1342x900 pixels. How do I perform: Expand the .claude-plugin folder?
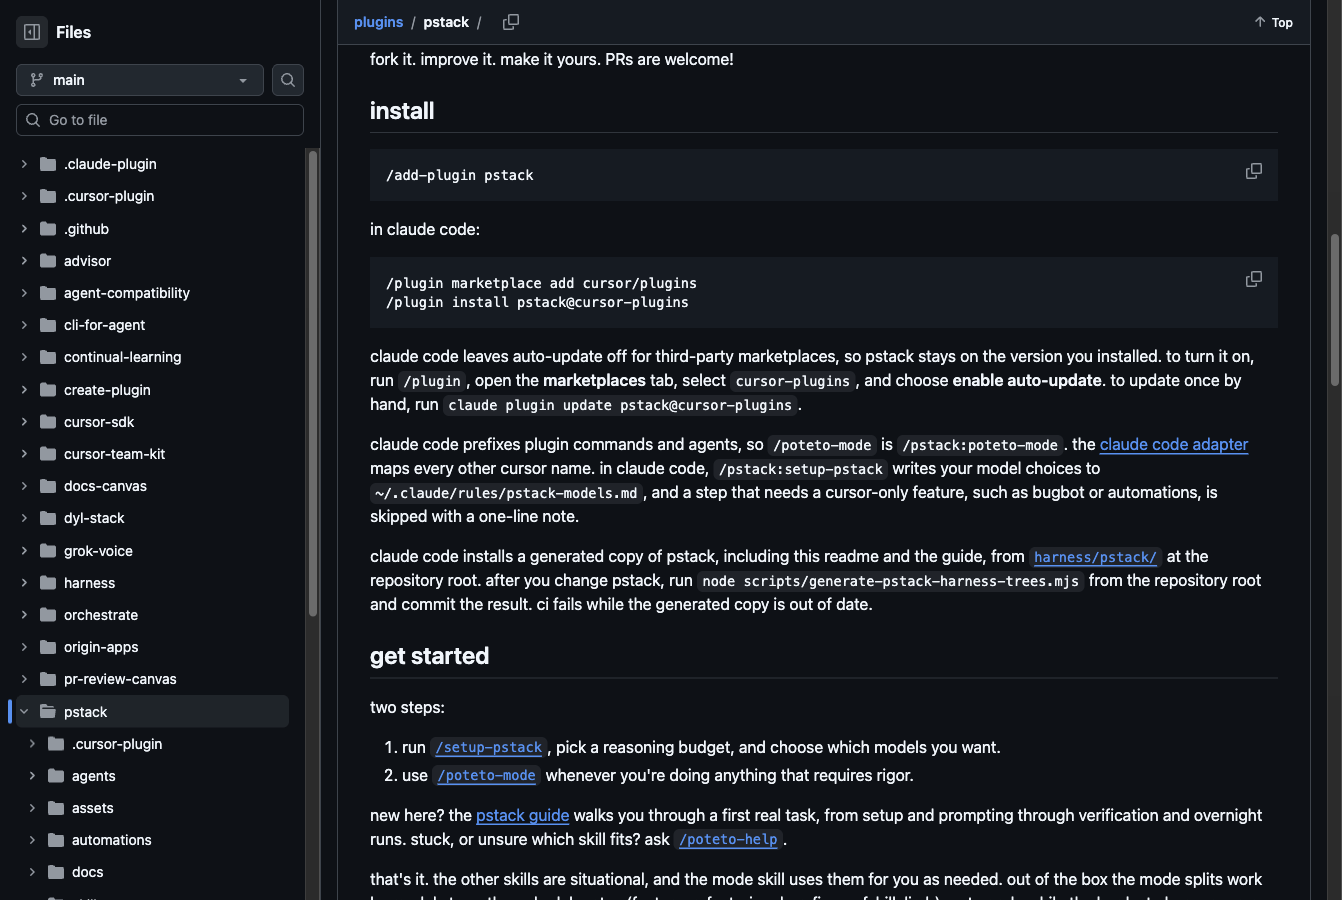click(x=24, y=164)
